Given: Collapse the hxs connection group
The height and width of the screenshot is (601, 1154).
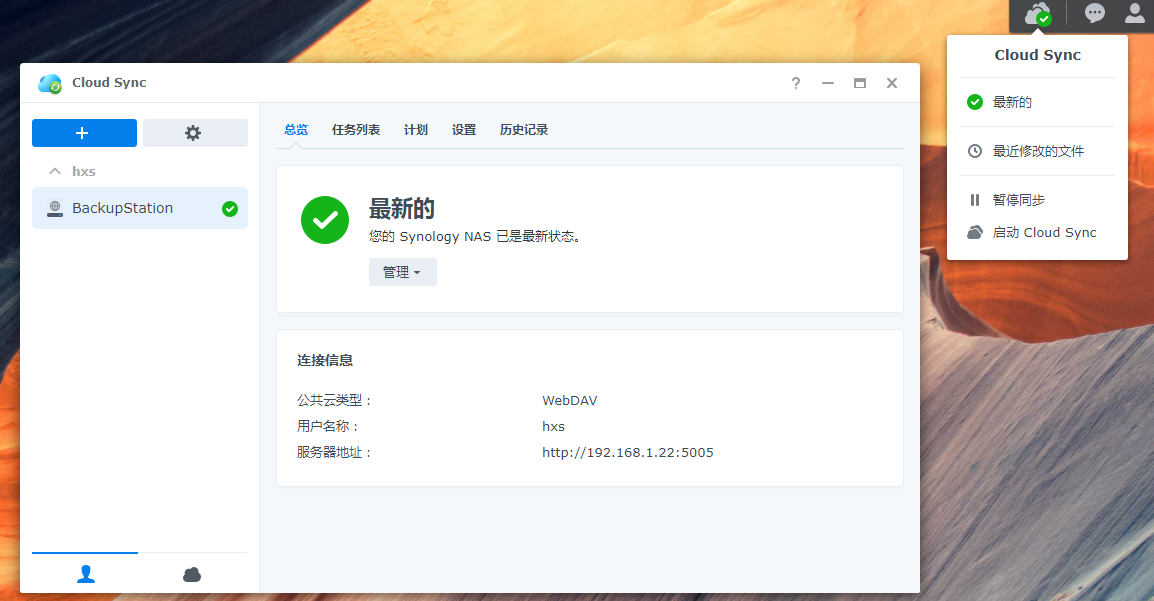Looking at the screenshot, I should (x=54, y=171).
